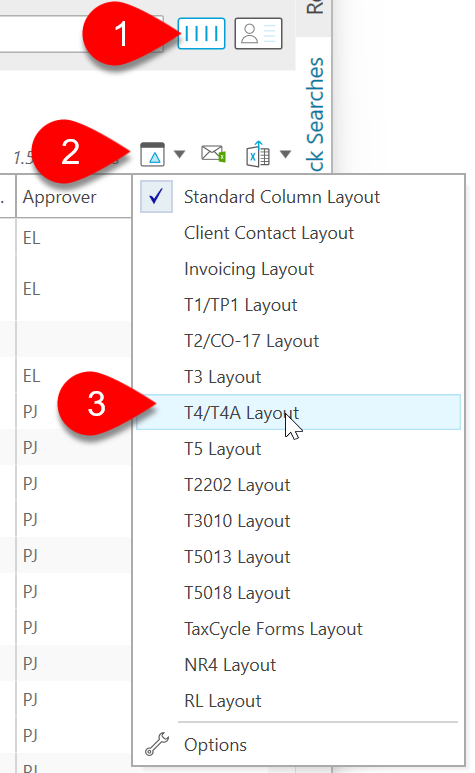The image size is (475, 773).
Task: Click the email envelope icon
Action: pos(213,154)
